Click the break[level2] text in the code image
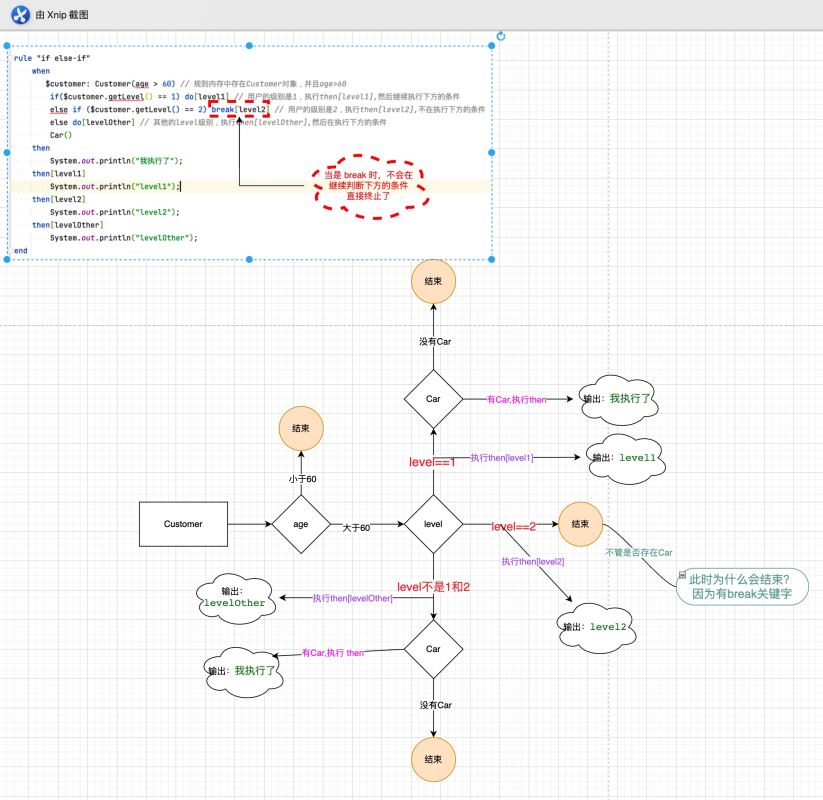The width and height of the screenshot is (823, 800). coord(240,109)
